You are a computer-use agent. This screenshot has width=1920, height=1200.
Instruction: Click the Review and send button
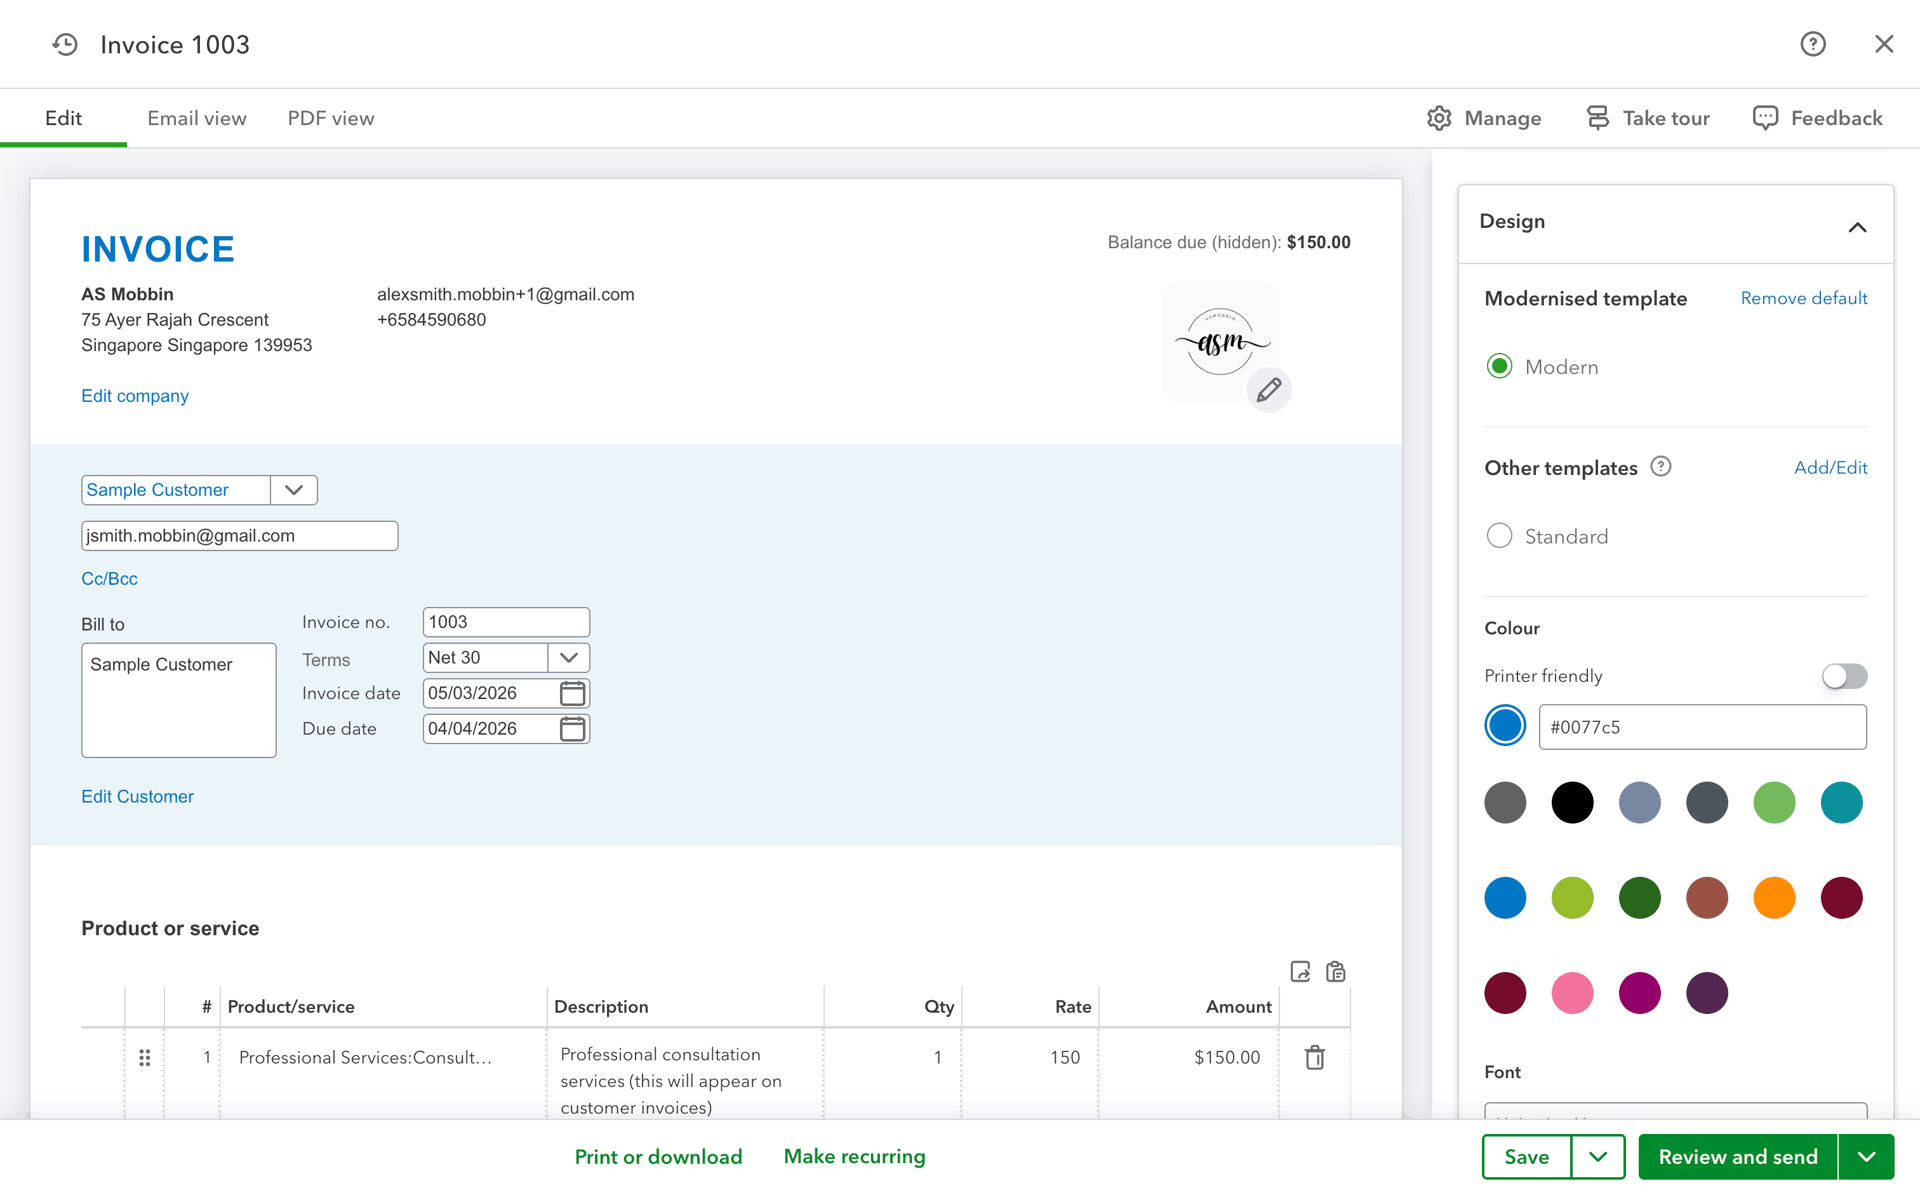click(x=1738, y=1157)
